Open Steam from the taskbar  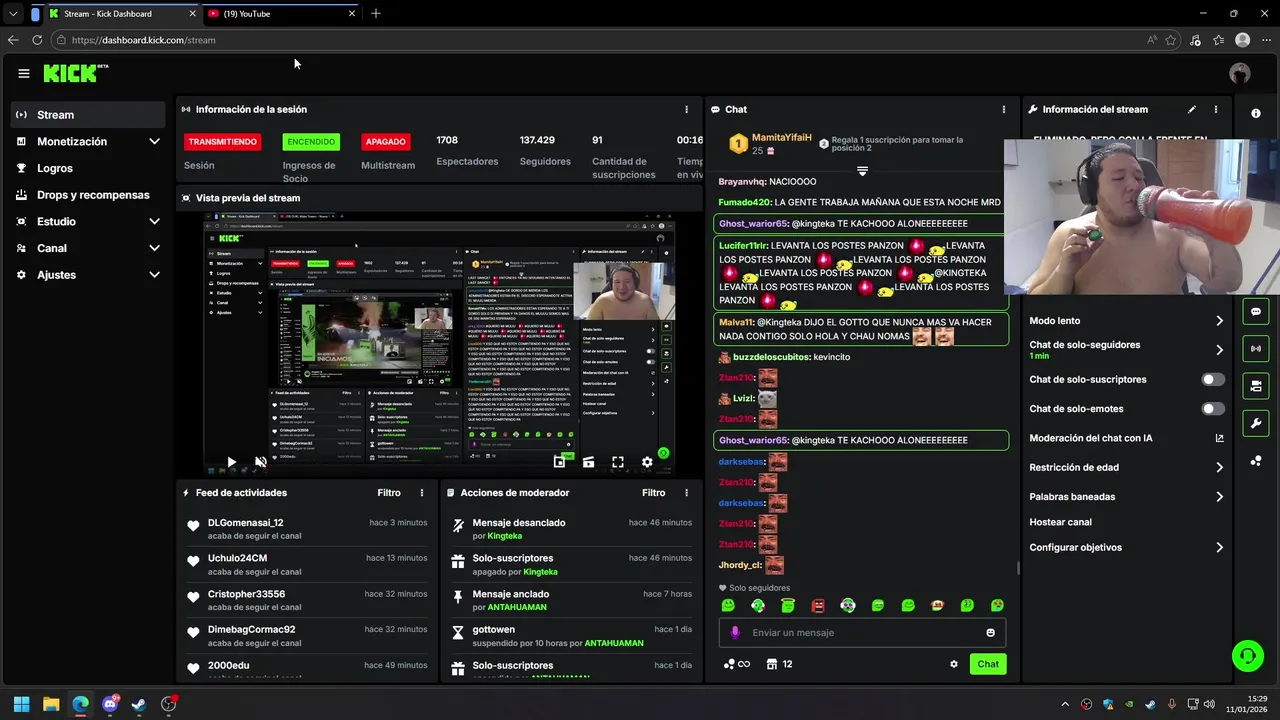click(x=139, y=705)
